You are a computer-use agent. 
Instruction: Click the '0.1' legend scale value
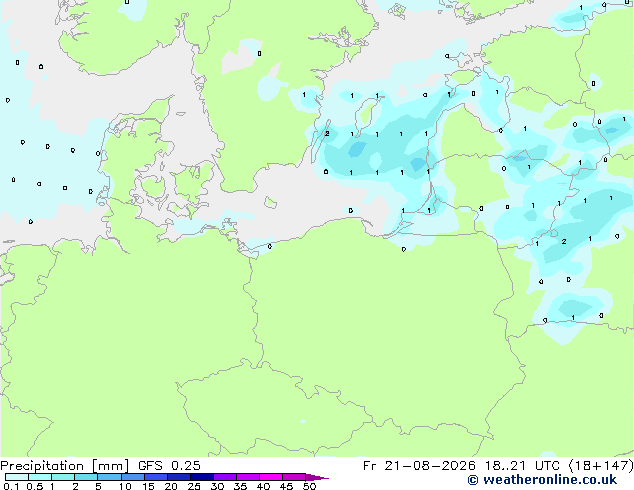[11, 486]
